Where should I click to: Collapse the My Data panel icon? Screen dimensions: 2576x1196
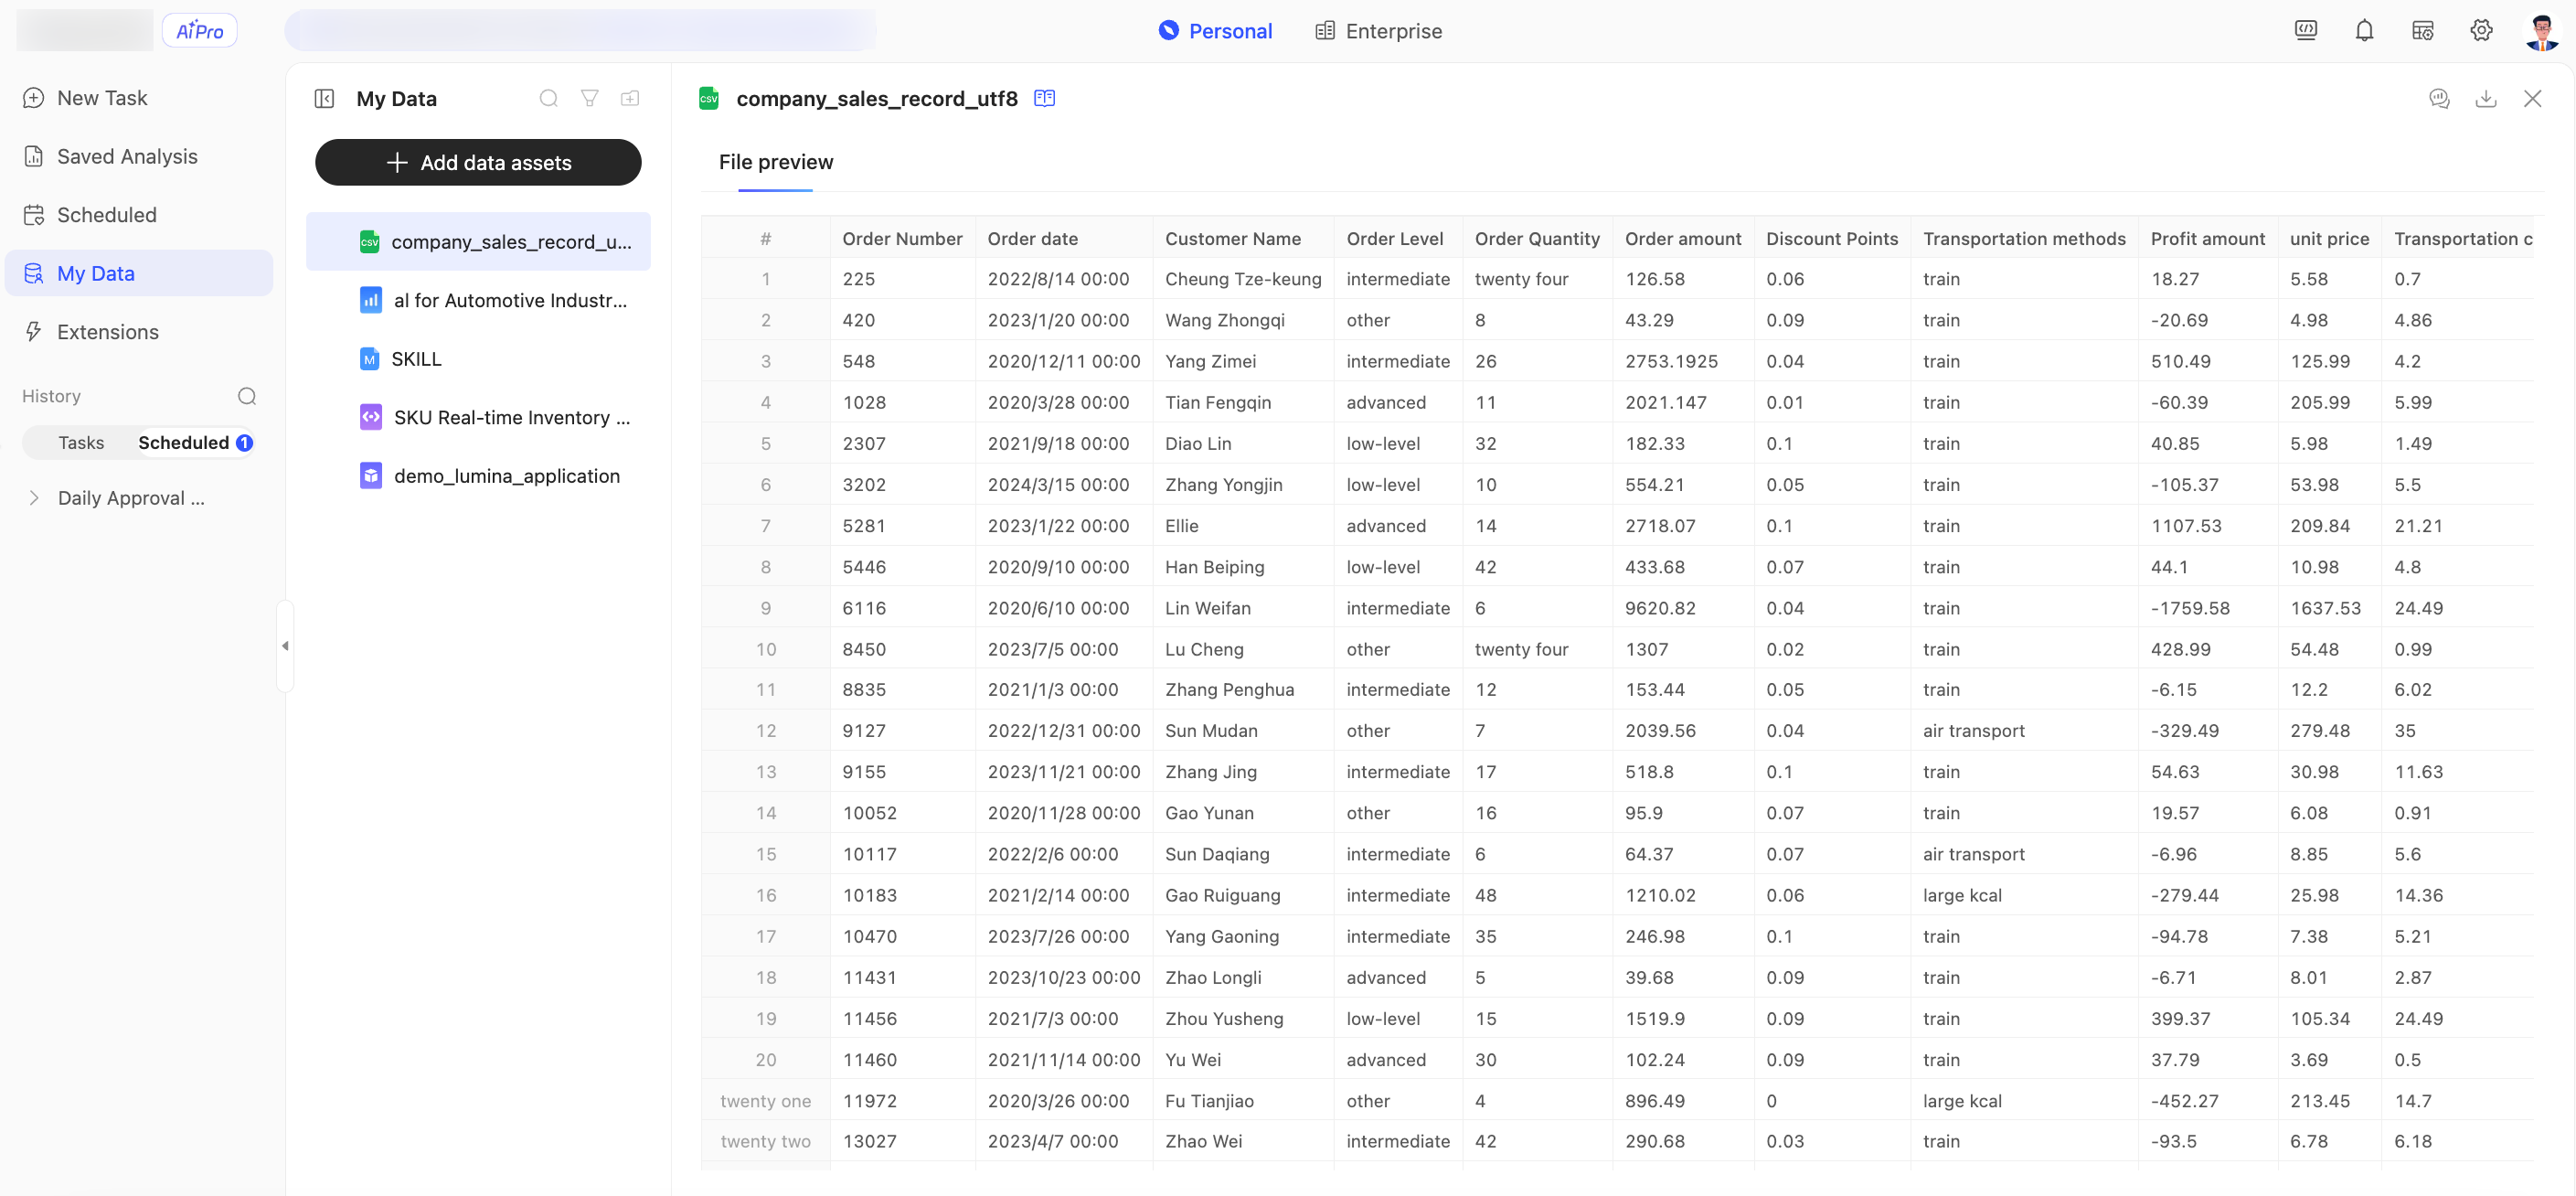324,98
